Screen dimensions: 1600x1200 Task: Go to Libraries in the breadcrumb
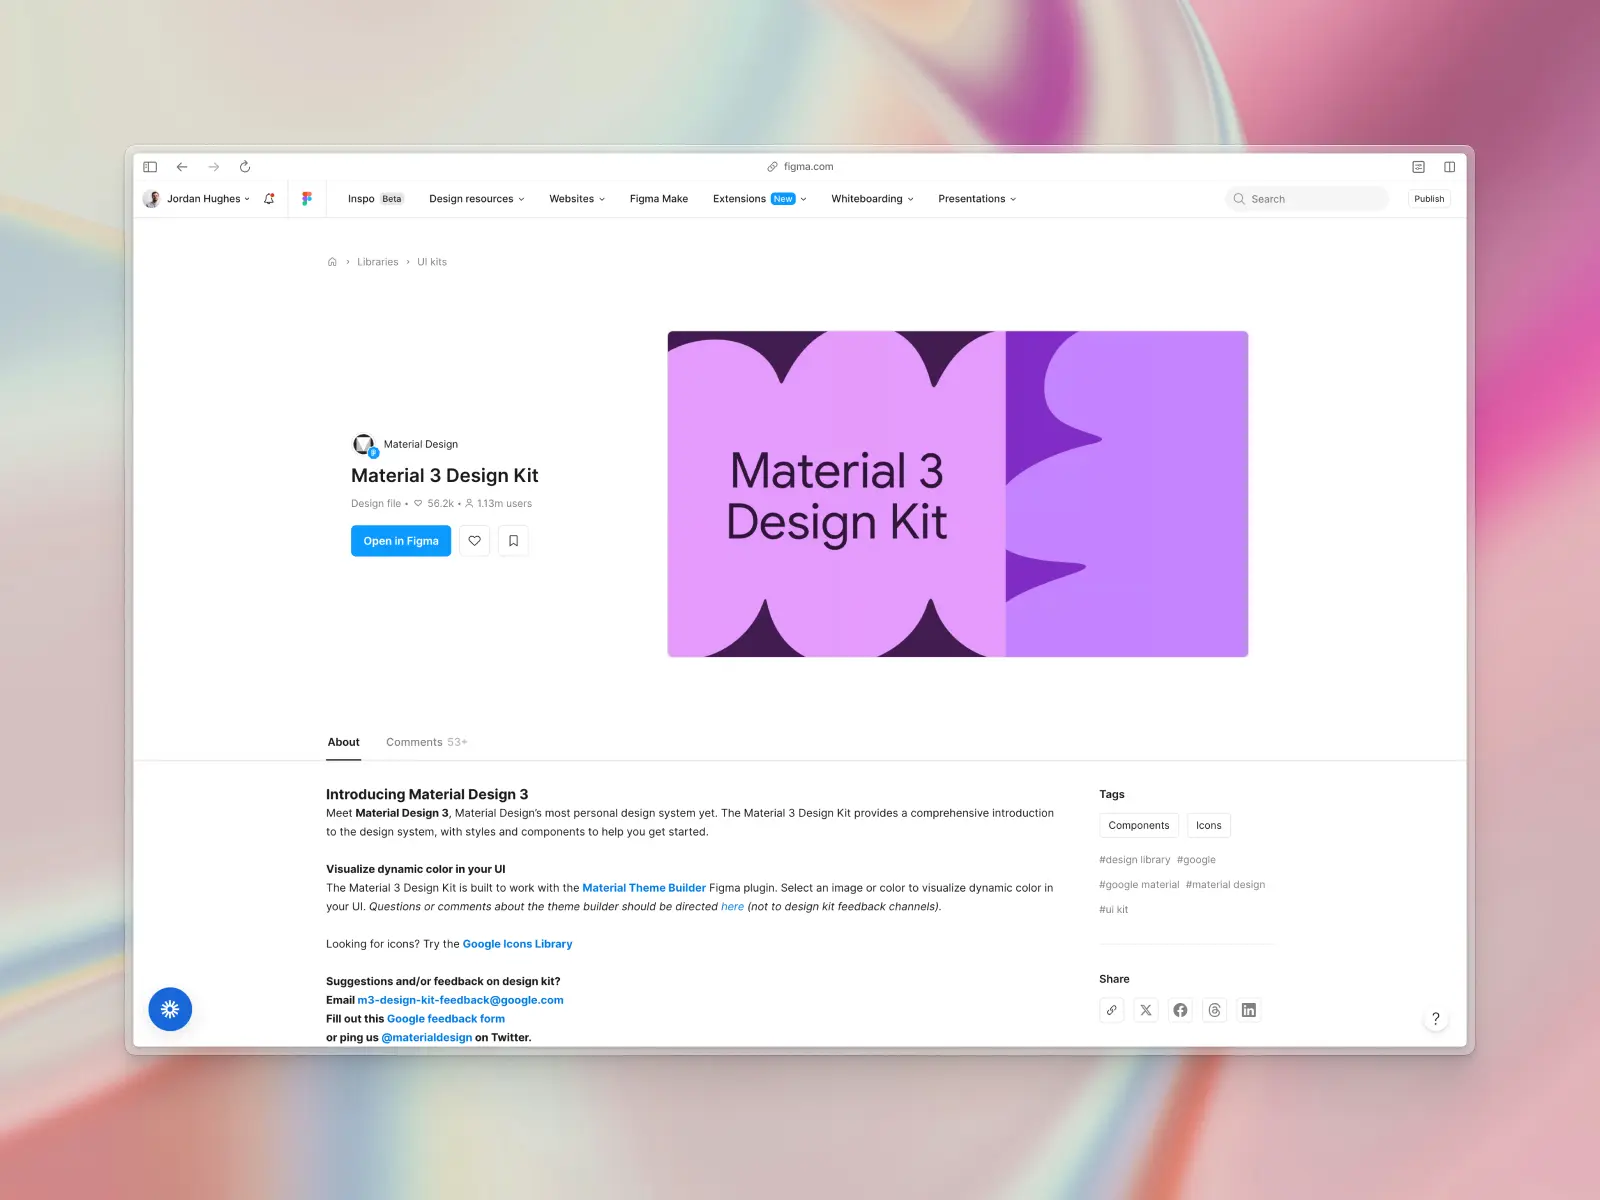point(377,262)
